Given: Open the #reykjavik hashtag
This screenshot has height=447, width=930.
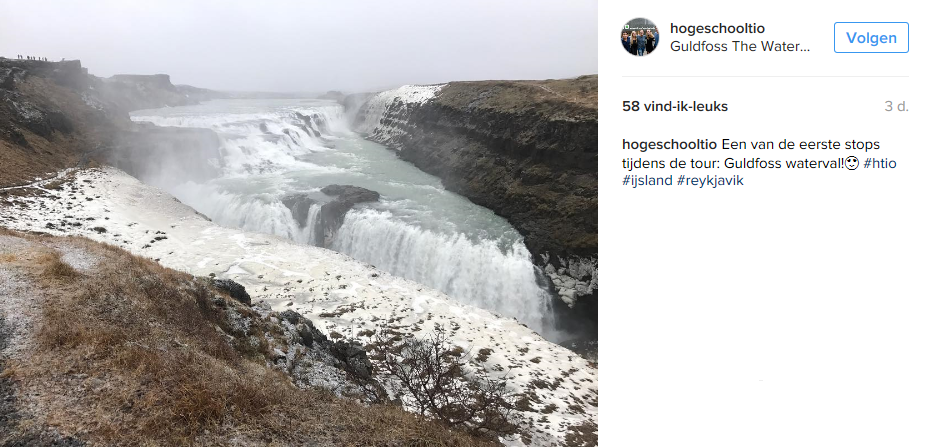Looking at the screenshot, I should tap(710, 181).
